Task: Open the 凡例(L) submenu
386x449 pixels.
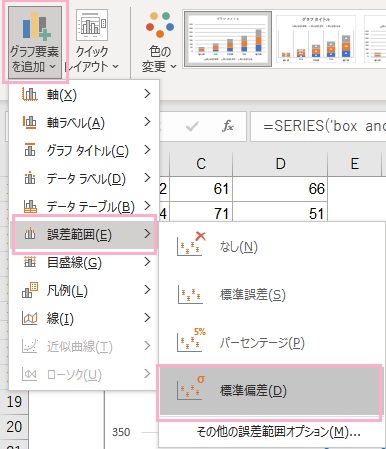Action: (84, 291)
